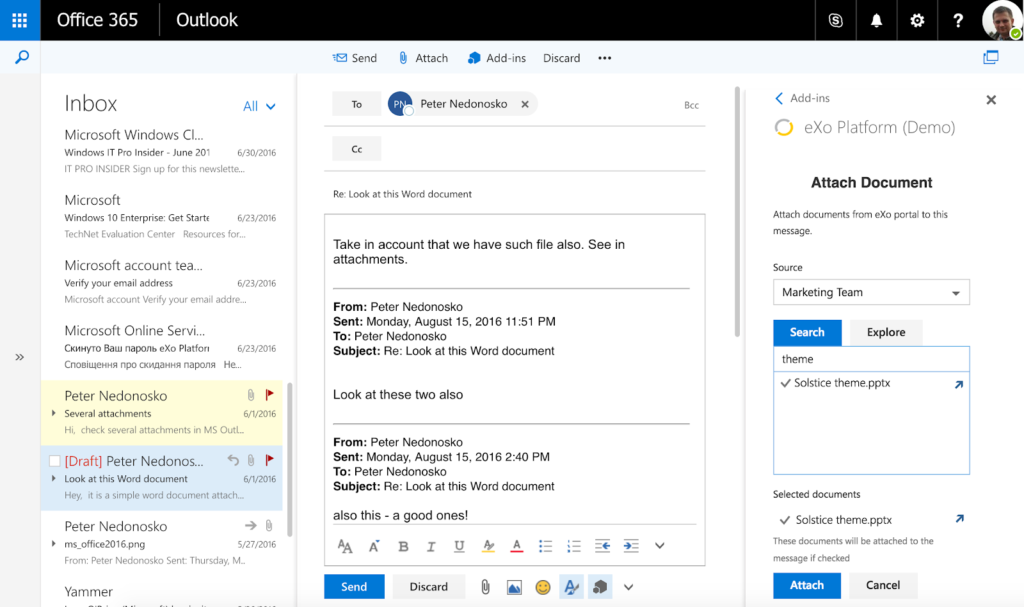This screenshot has width=1024, height=607.
Task: Pick the text highlight color
Action: pos(488,546)
